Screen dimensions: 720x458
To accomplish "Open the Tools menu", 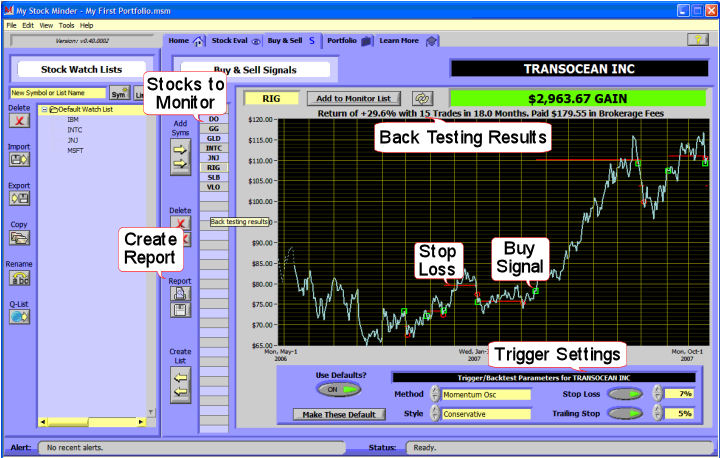I will coord(66,25).
